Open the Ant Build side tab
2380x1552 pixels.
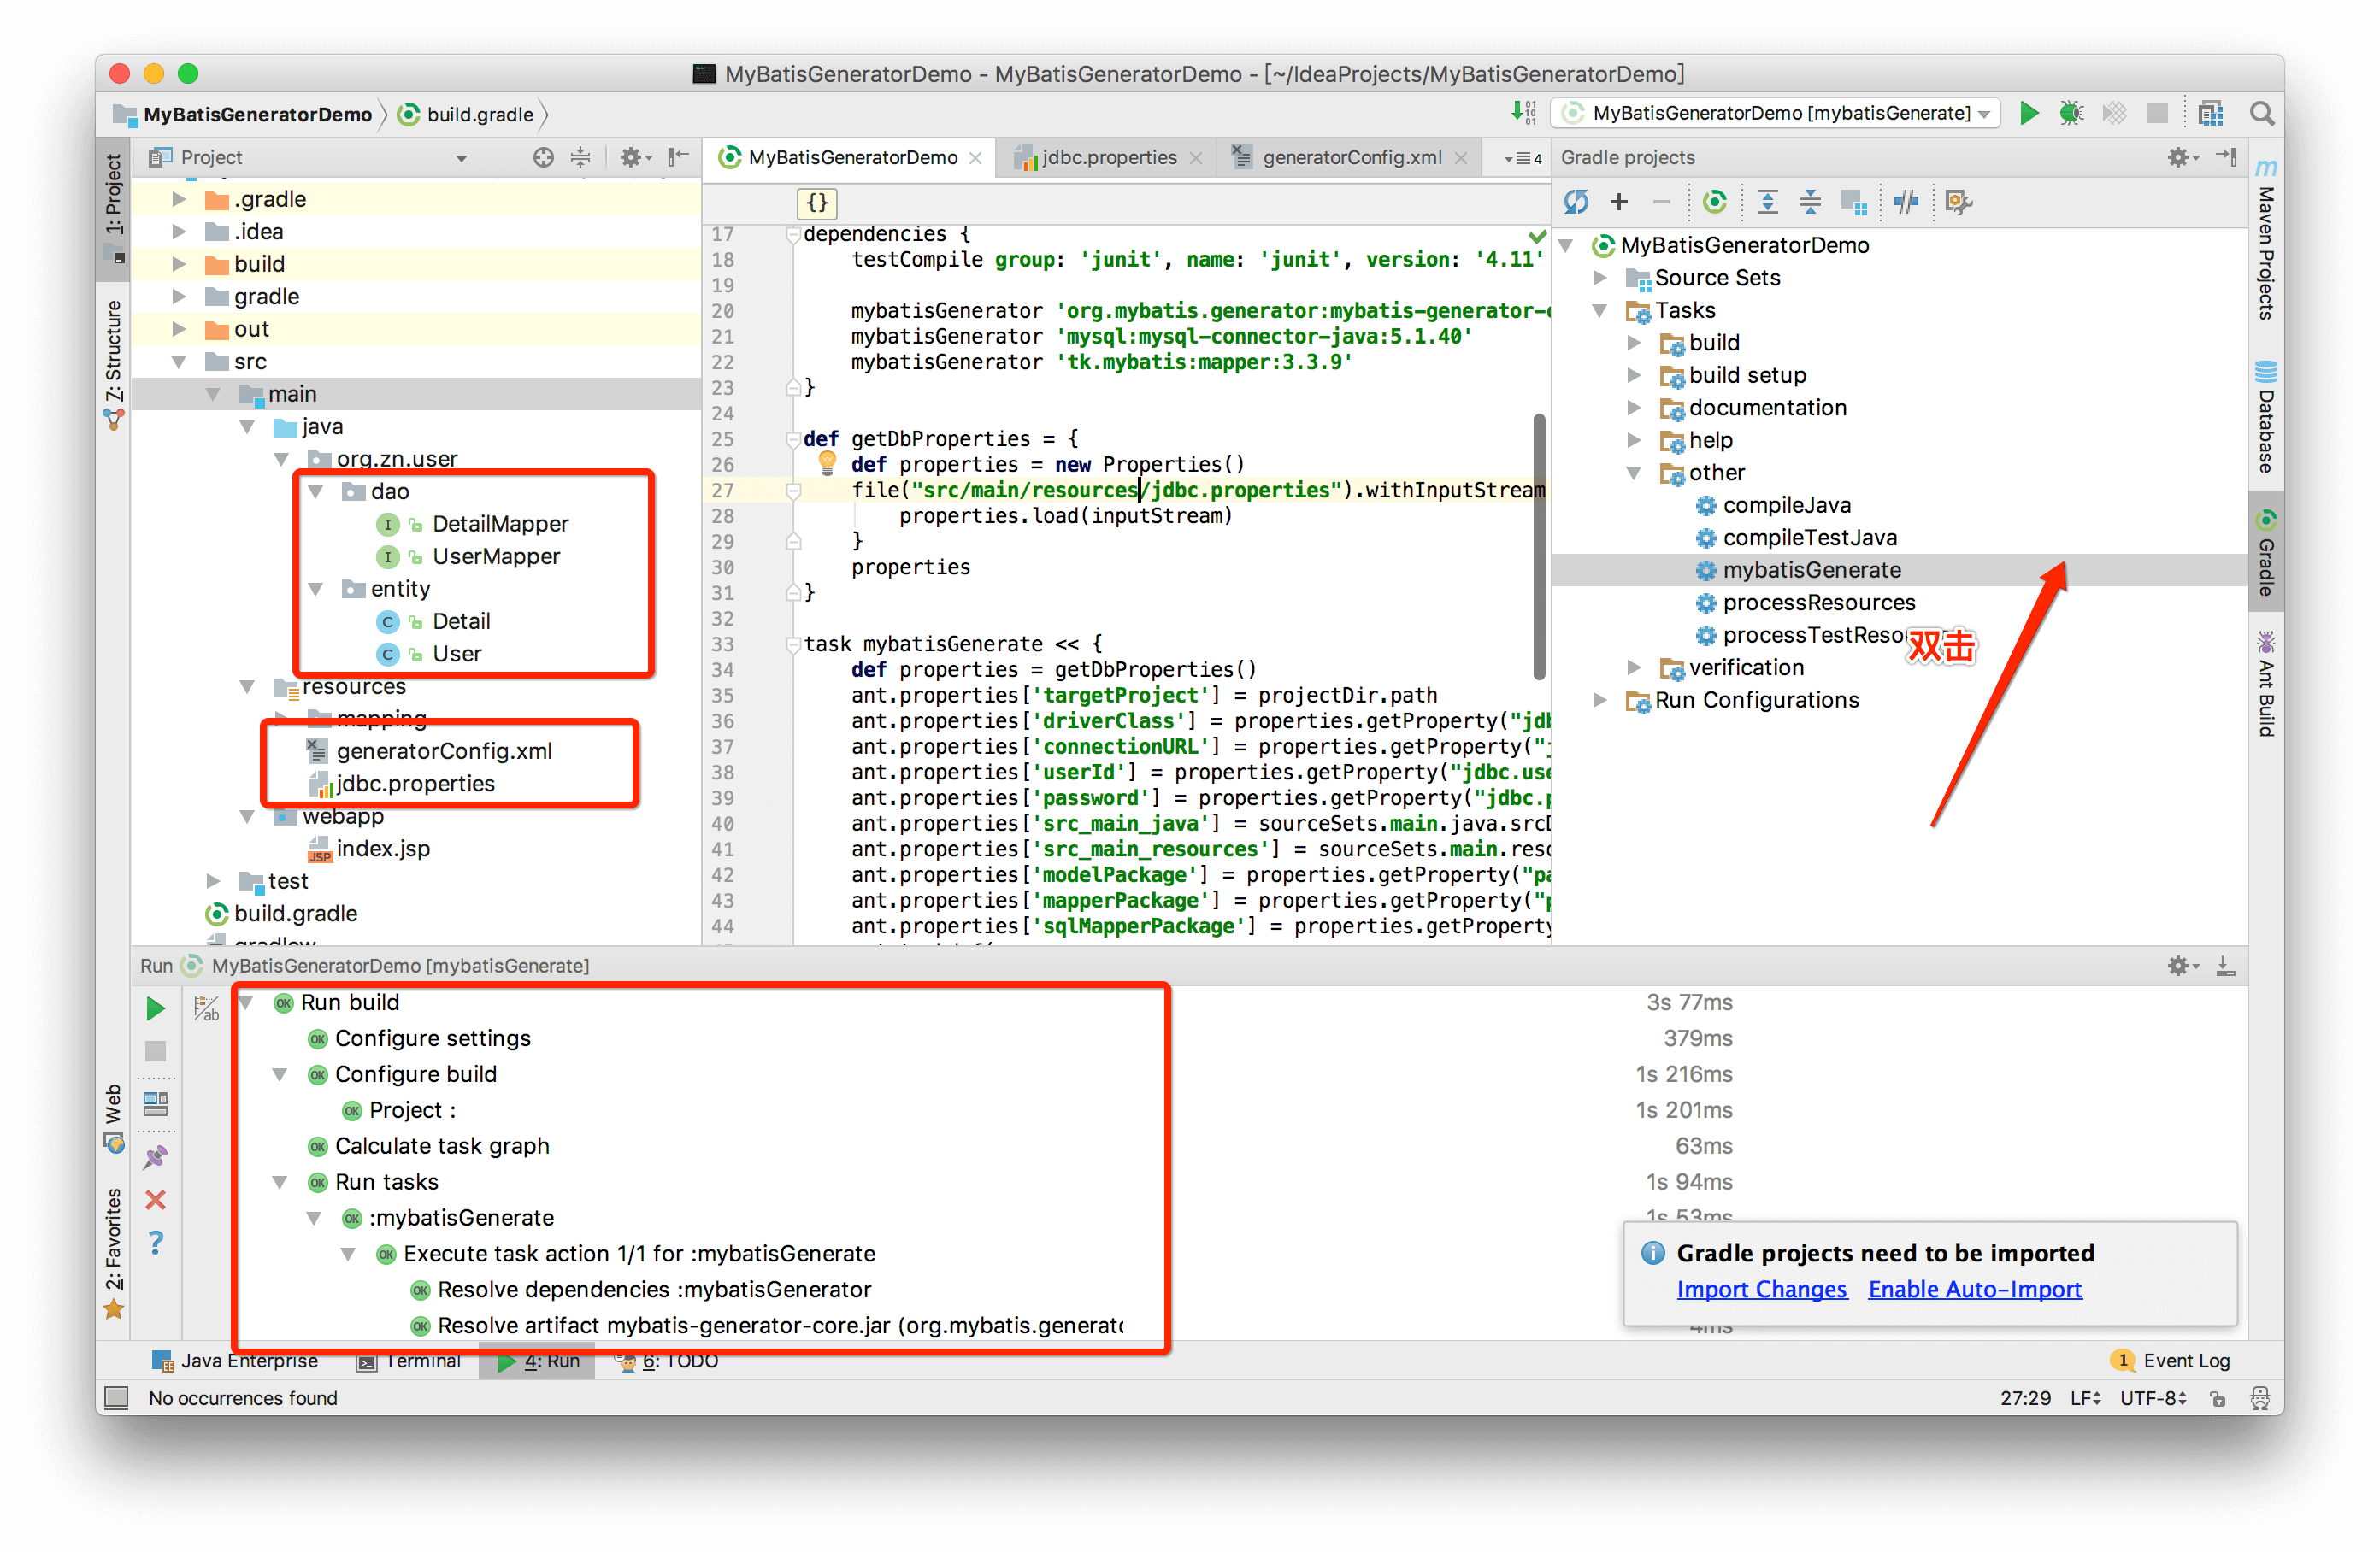point(2266,684)
